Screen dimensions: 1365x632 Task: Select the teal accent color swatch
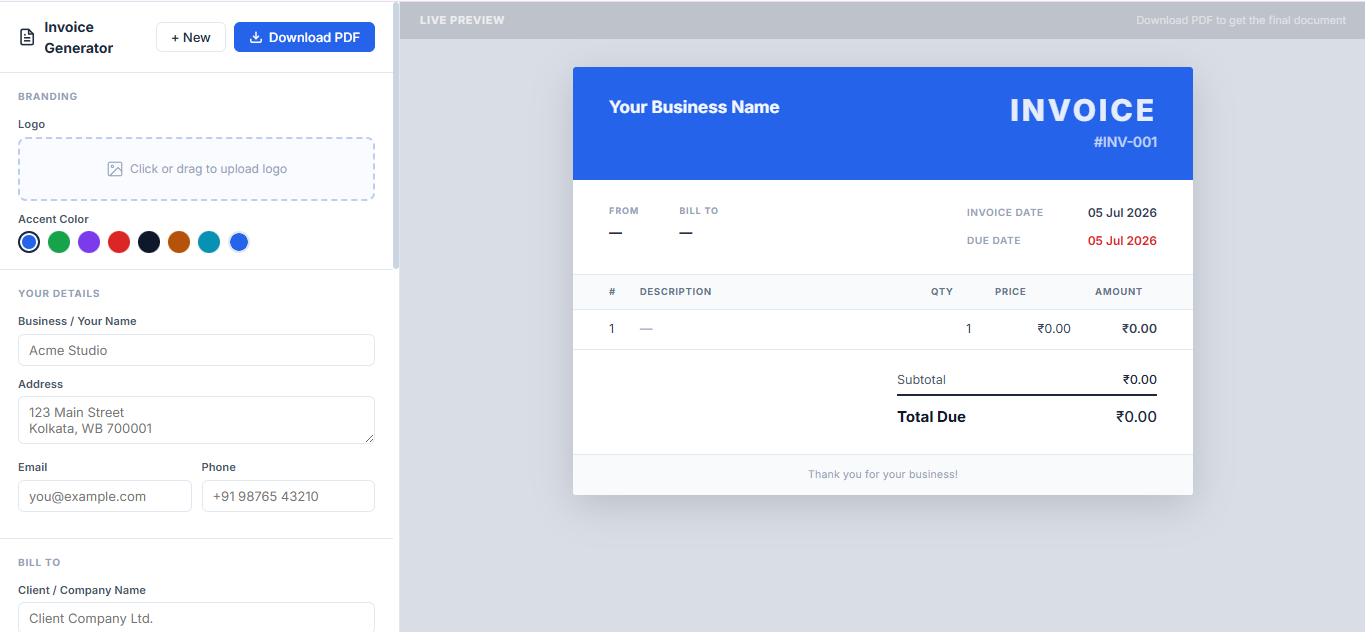coord(209,242)
